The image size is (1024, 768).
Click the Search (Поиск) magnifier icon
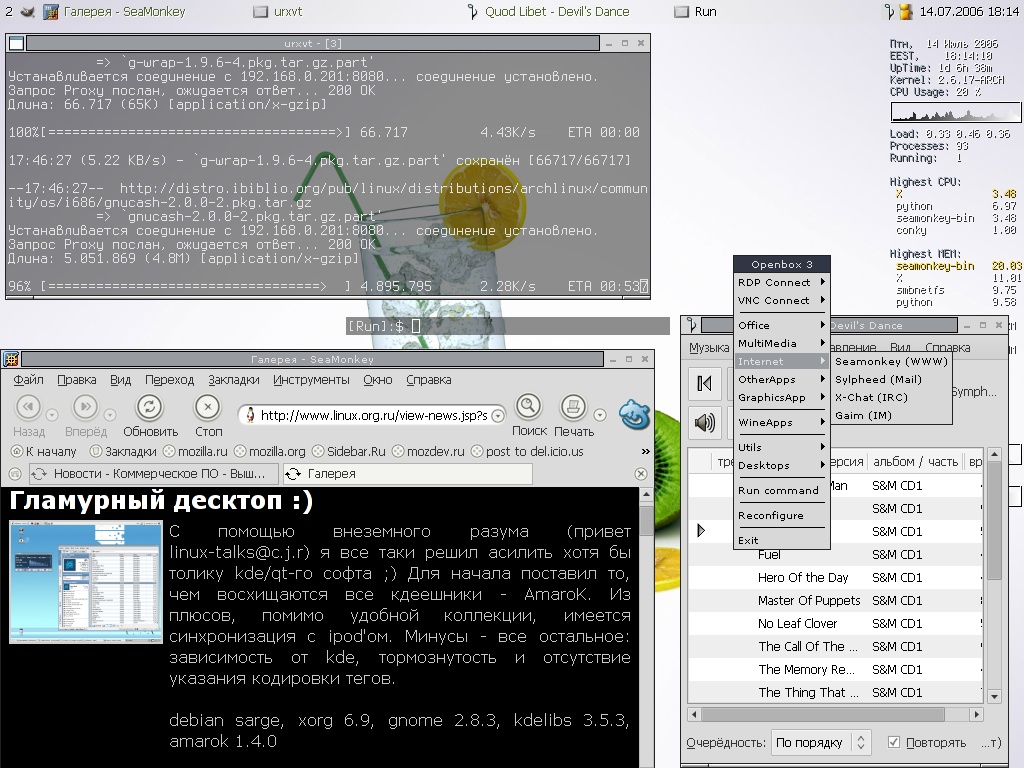528,407
